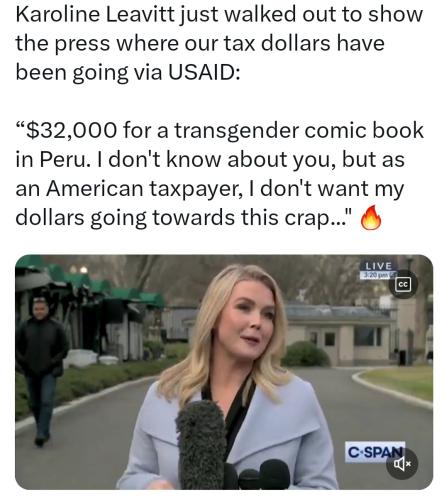Click the word "USAID:" in the post
Viewport: 444px width, 500px height.
pyautogui.click(x=204, y=72)
